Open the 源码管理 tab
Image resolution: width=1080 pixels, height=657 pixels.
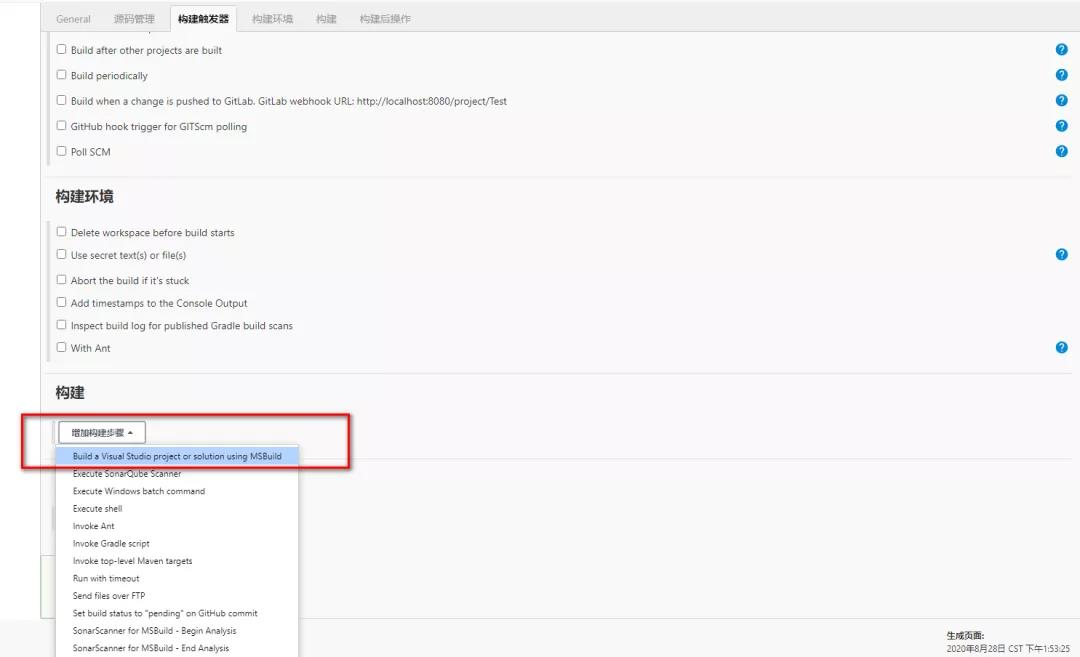[x=134, y=19]
